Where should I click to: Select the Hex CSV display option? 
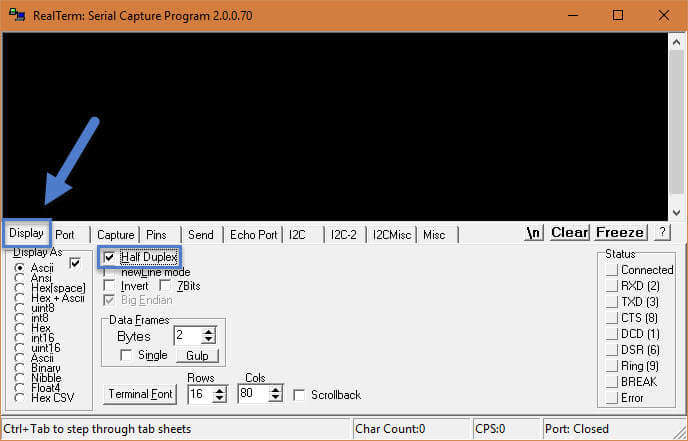(19, 398)
